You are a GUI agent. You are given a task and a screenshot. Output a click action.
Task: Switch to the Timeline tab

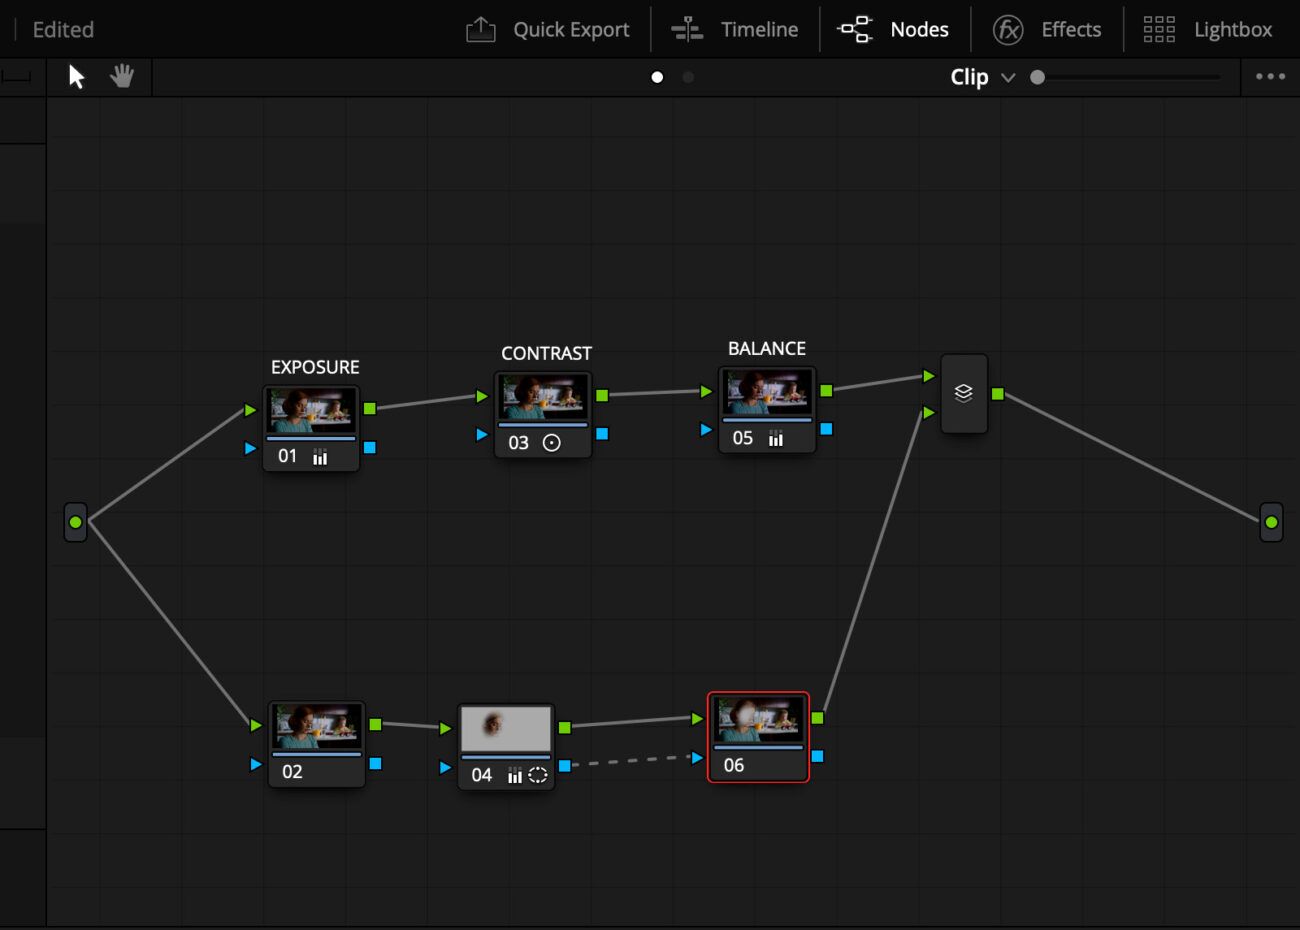[735, 29]
